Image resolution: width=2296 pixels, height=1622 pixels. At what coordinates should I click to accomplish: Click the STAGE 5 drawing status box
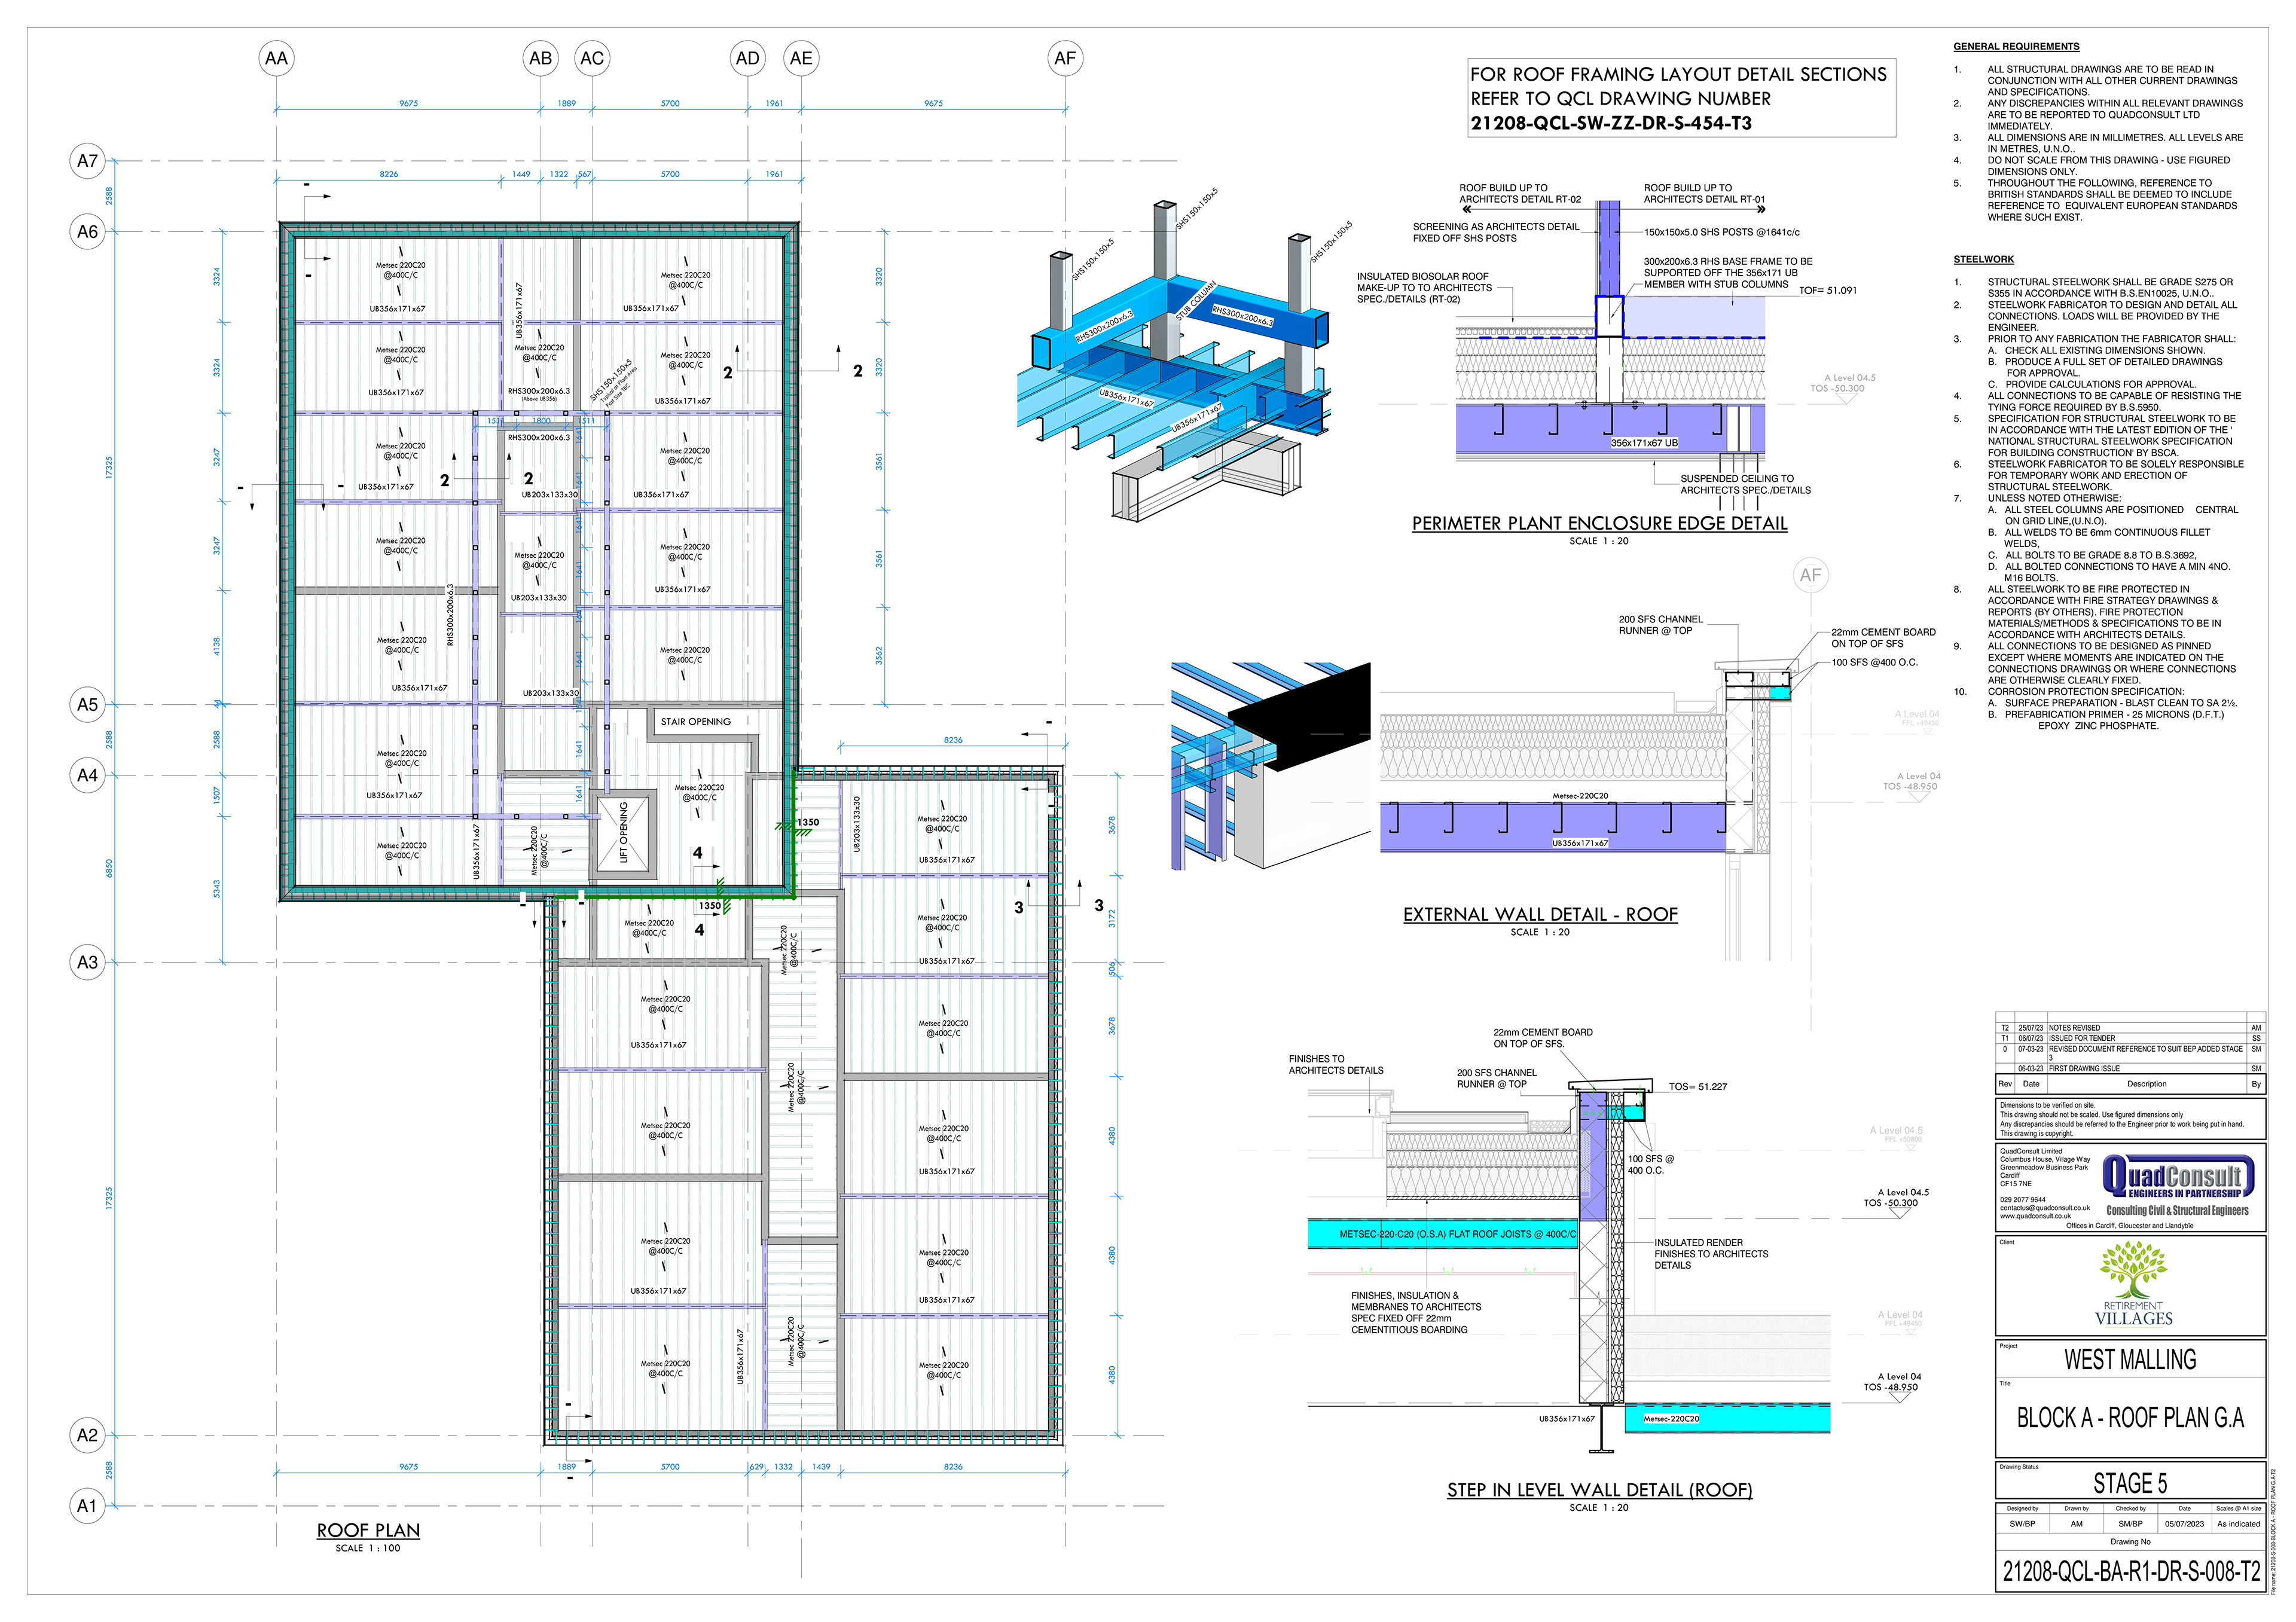(x=2130, y=1483)
